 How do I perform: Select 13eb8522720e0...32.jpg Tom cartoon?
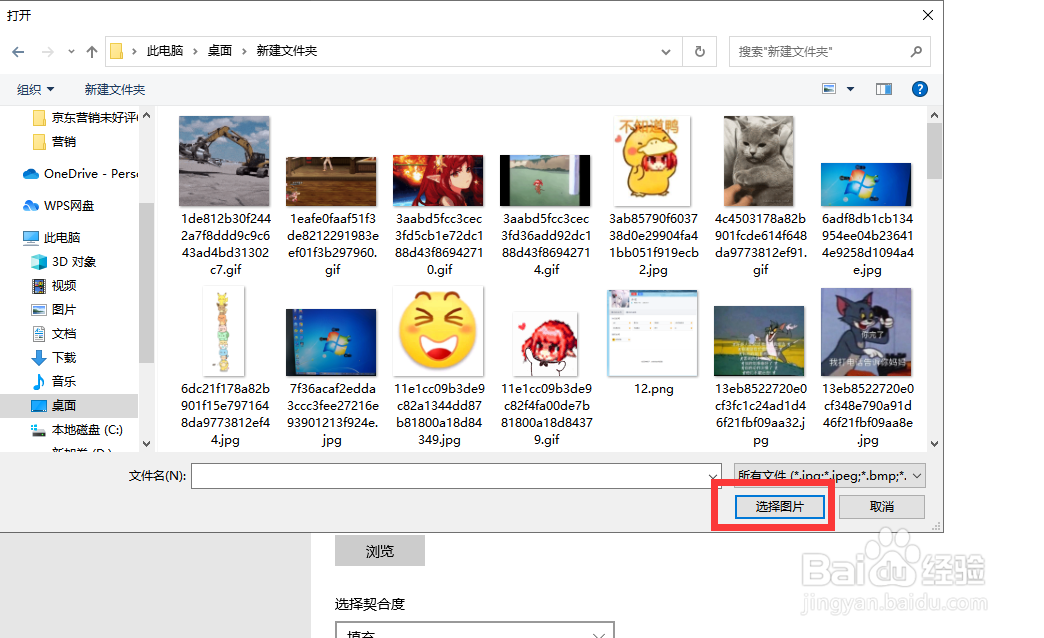coord(759,341)
